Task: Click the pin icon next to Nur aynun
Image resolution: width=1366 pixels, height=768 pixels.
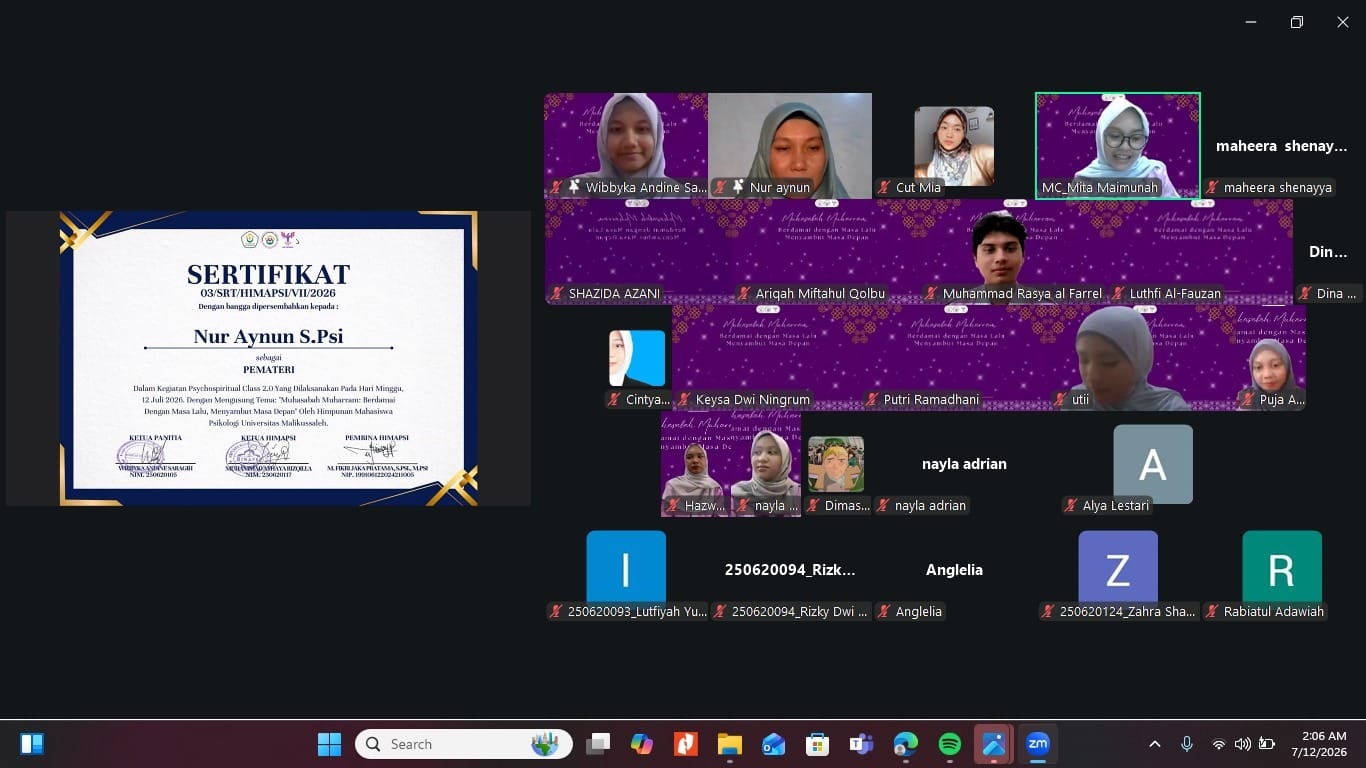Action: tap(738, 187)
